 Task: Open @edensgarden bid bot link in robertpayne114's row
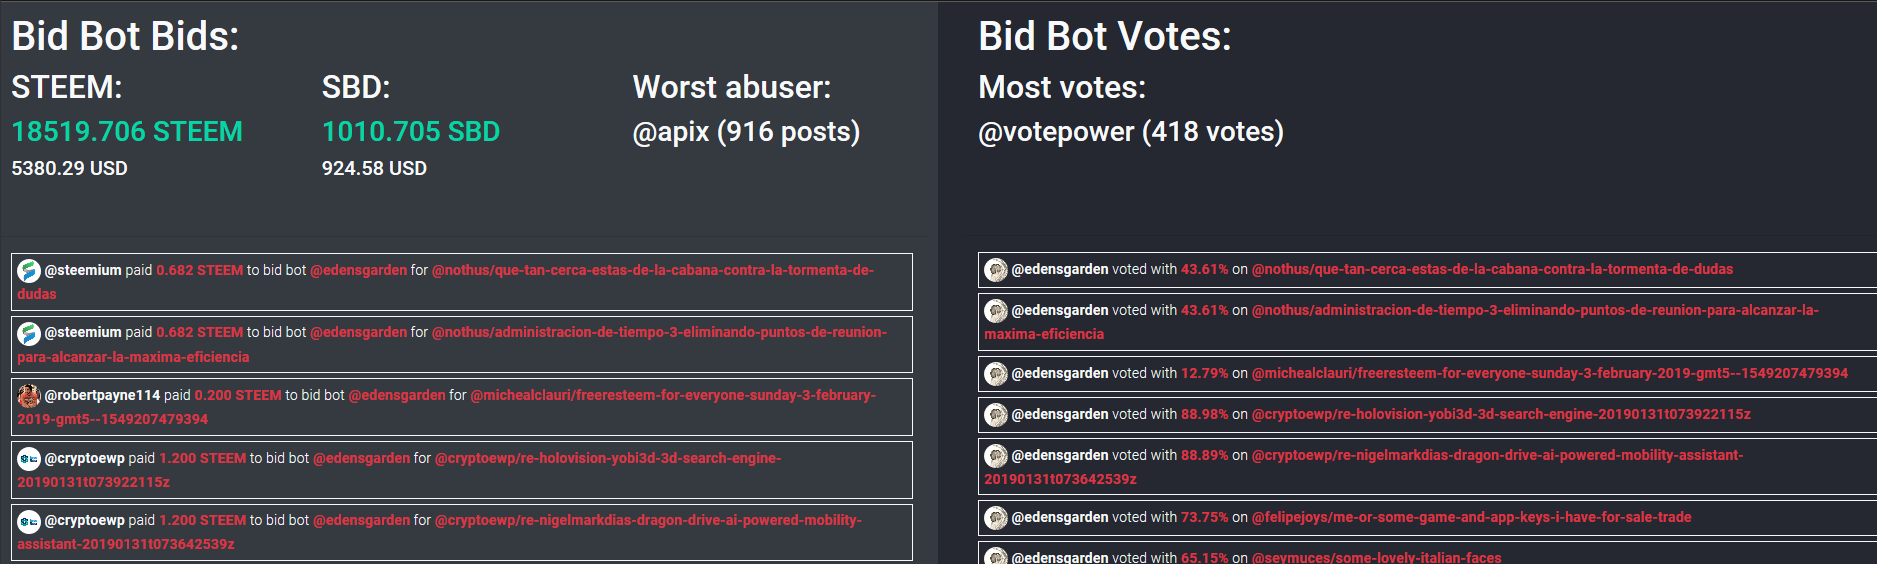pos(397,395)
